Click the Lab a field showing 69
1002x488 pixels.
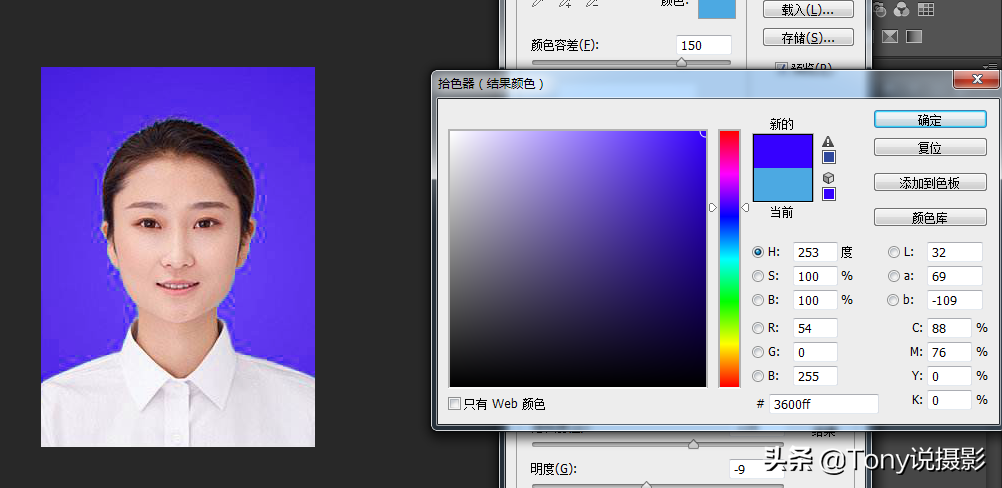click(x=955, y=277)
